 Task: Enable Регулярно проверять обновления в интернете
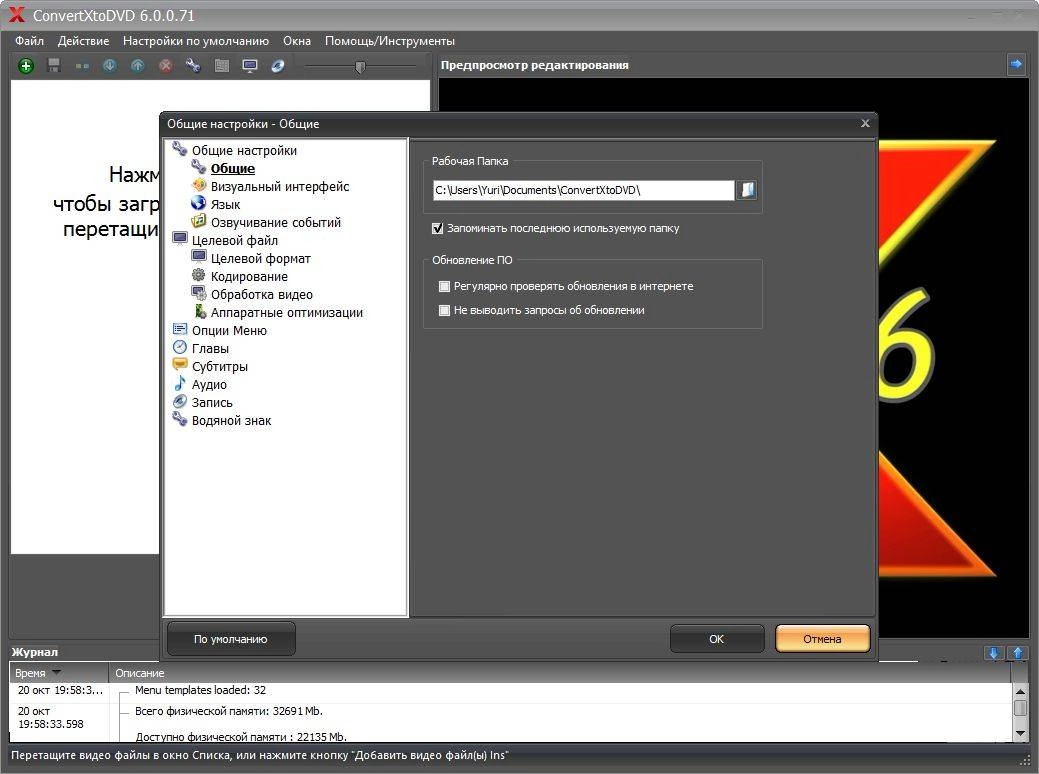click(445, 286)
